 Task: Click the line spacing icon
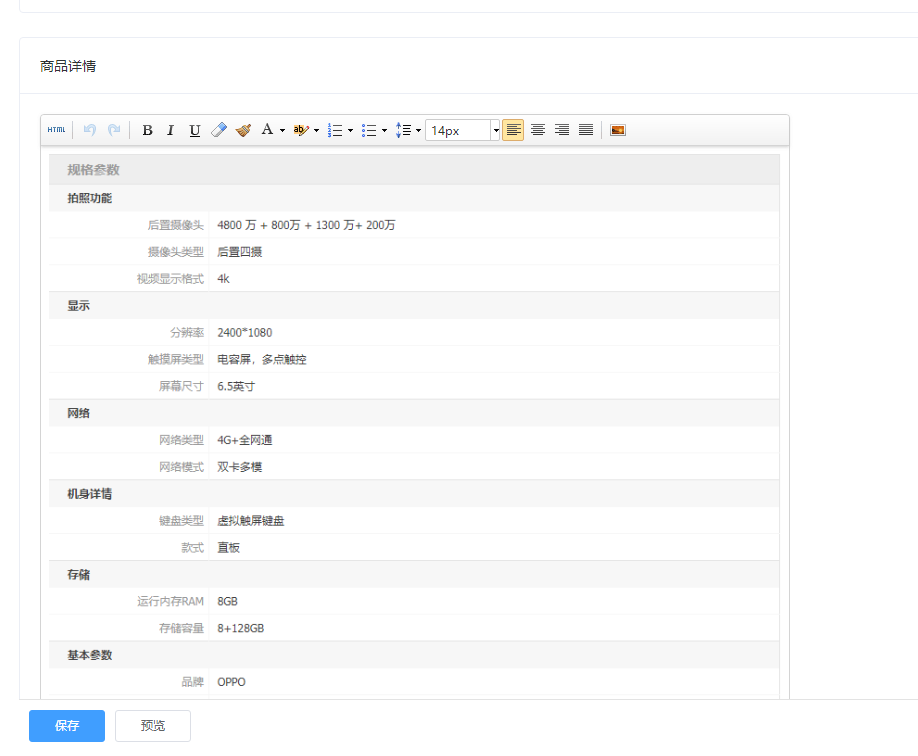pos(403,130)
